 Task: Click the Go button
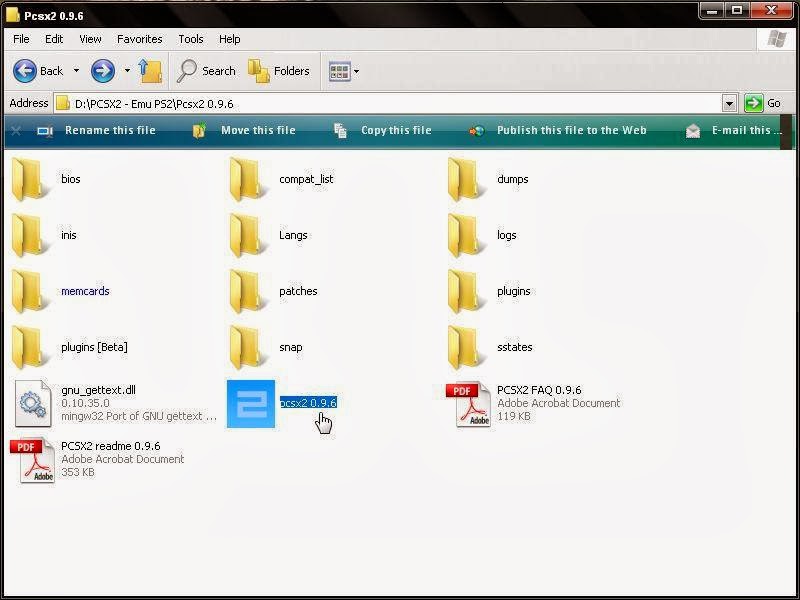(763, 104)
